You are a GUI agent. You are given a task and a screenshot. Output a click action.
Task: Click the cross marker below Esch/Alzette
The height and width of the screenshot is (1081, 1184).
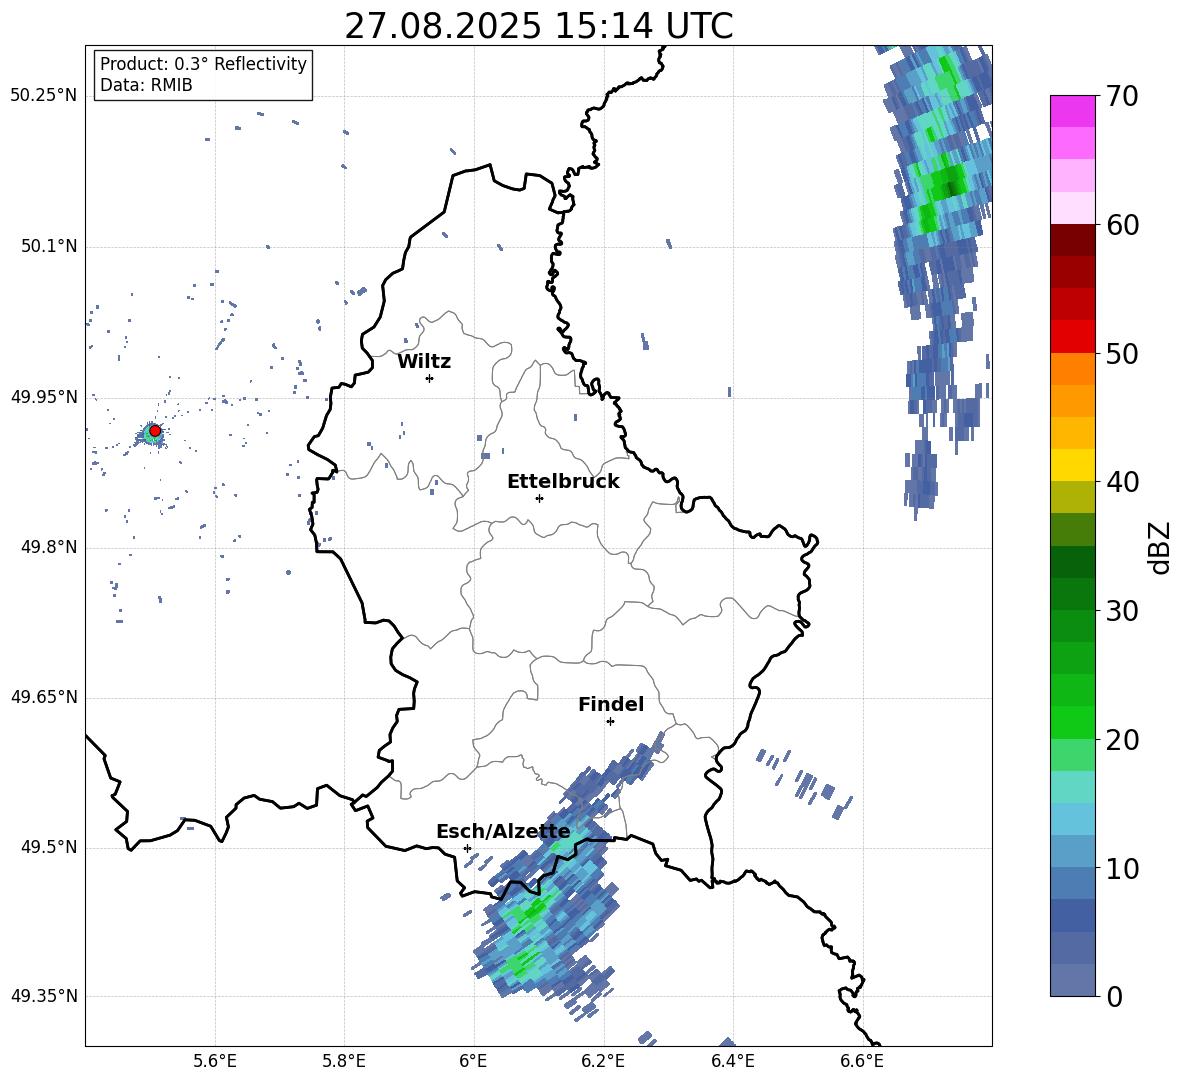tap(467, 848)
